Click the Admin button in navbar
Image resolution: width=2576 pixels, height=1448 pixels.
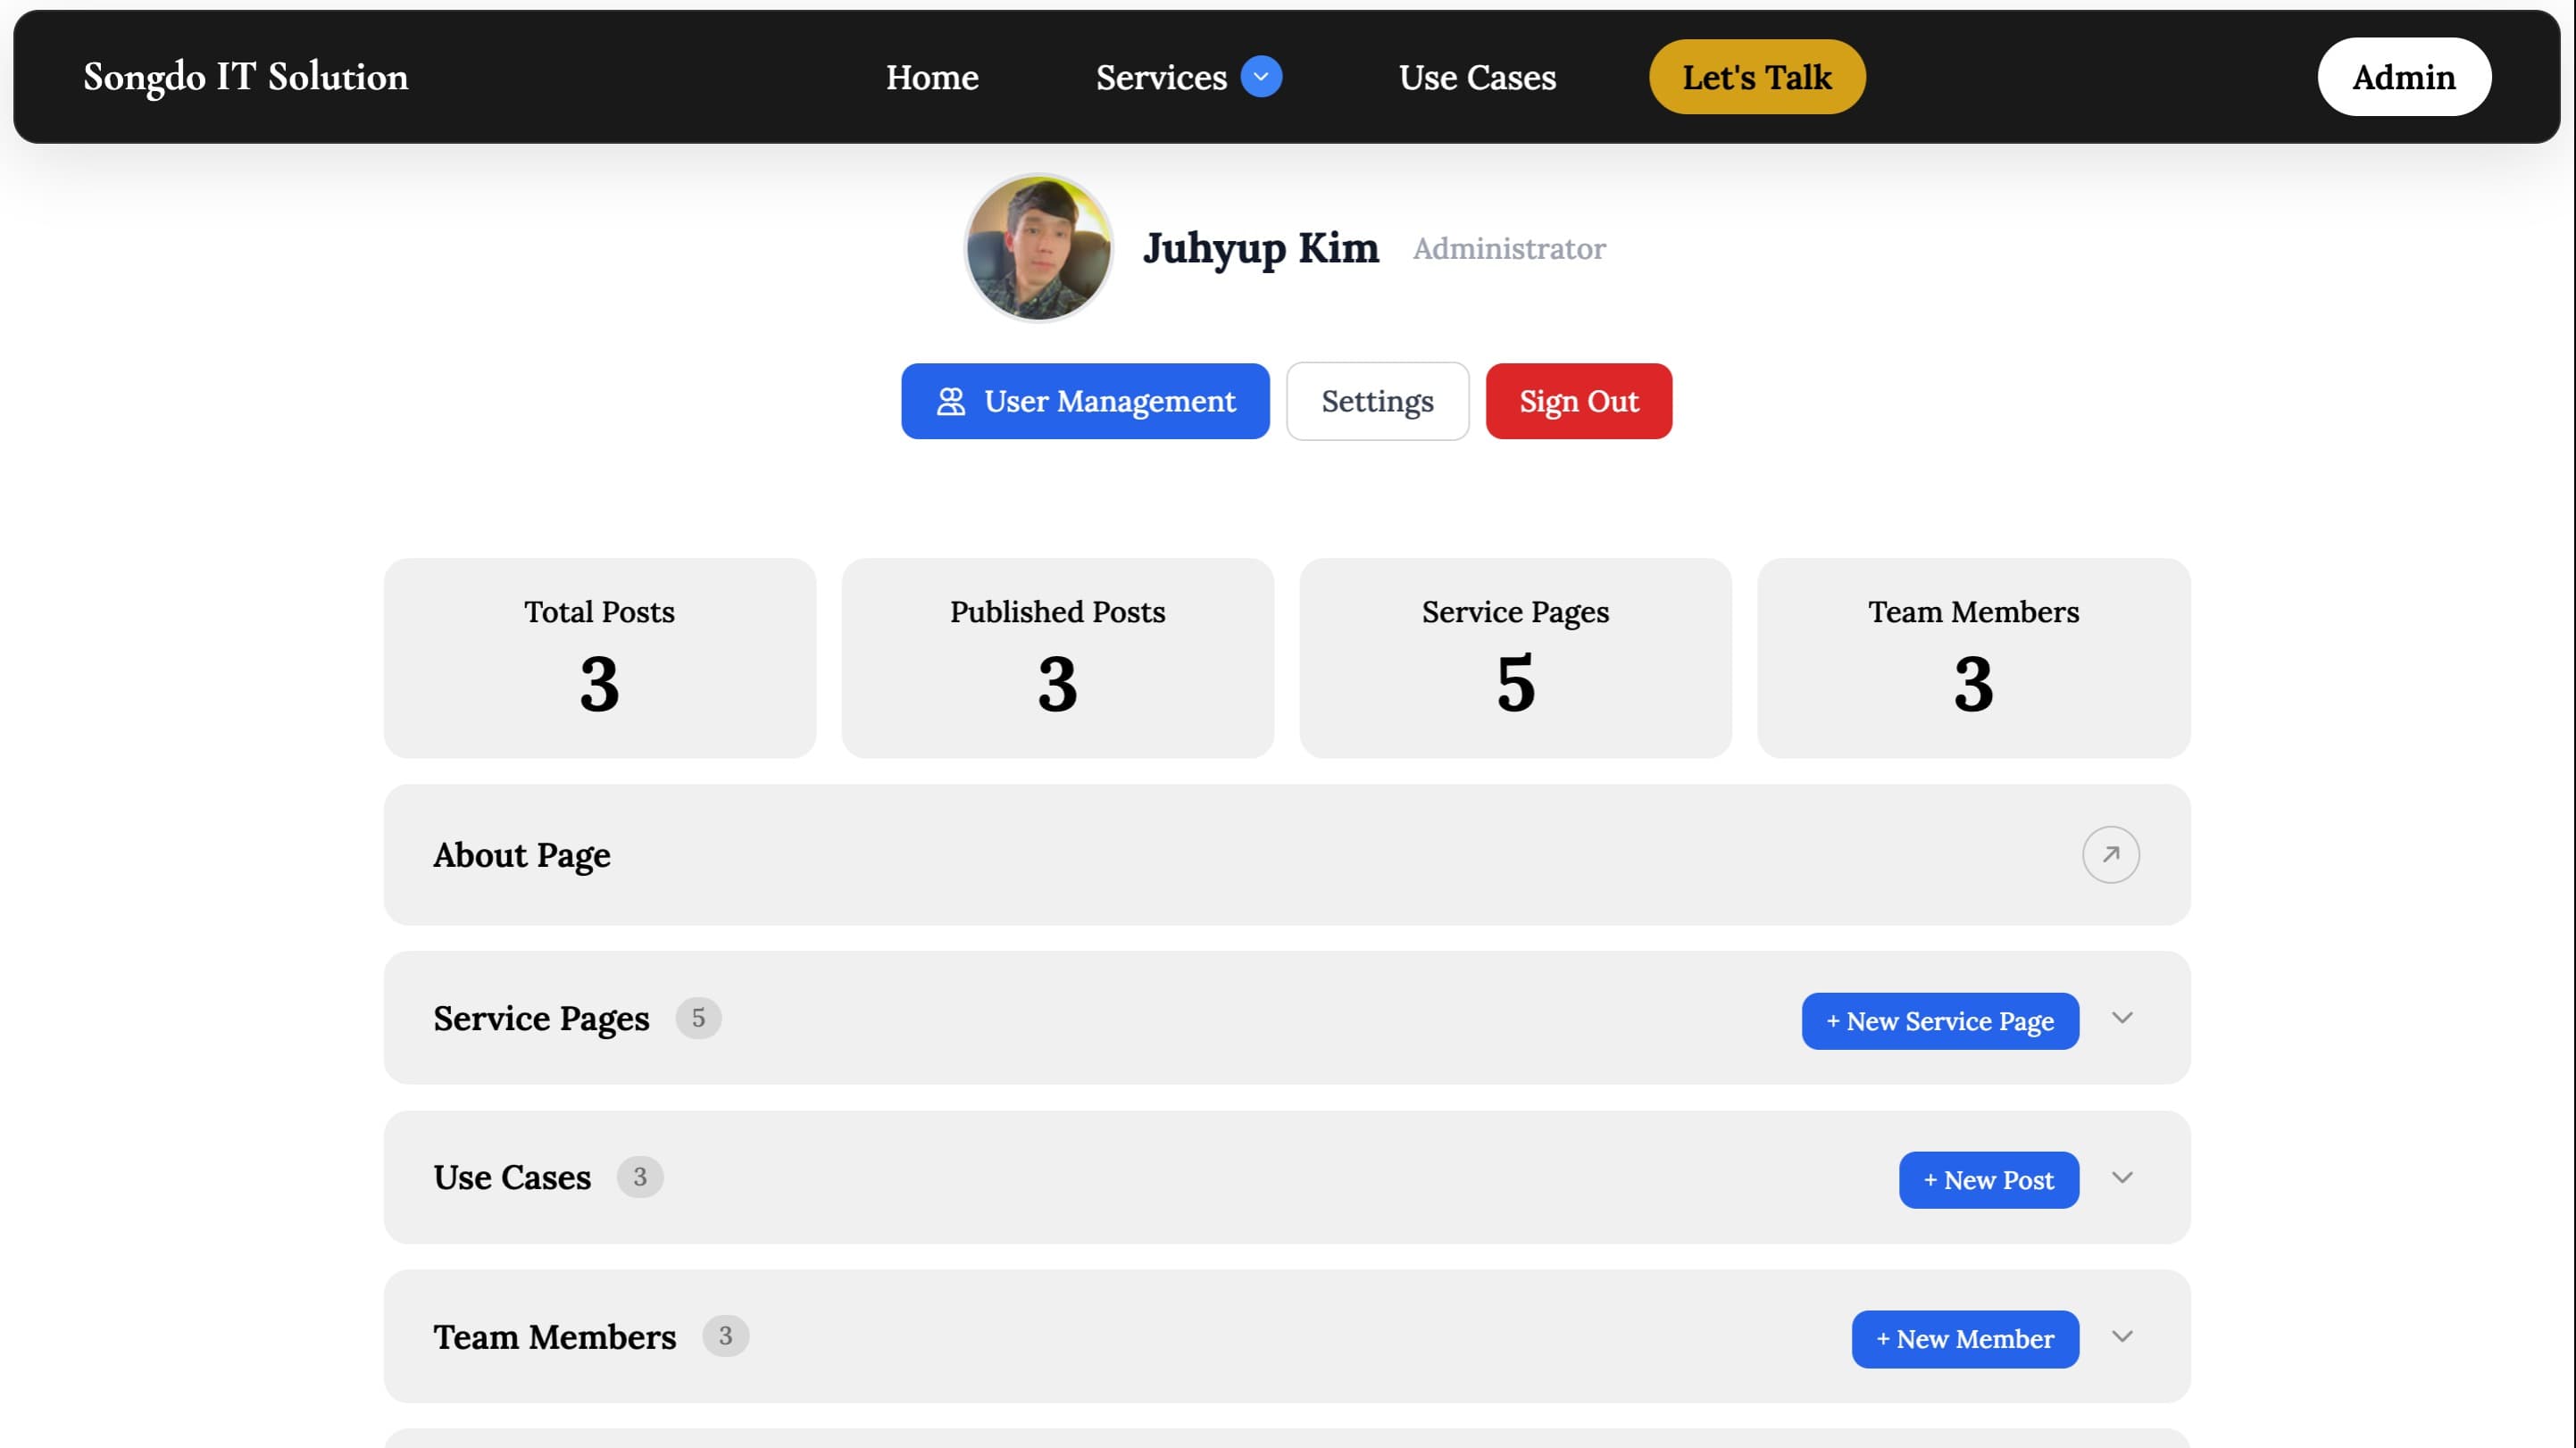pos(2404,77)
